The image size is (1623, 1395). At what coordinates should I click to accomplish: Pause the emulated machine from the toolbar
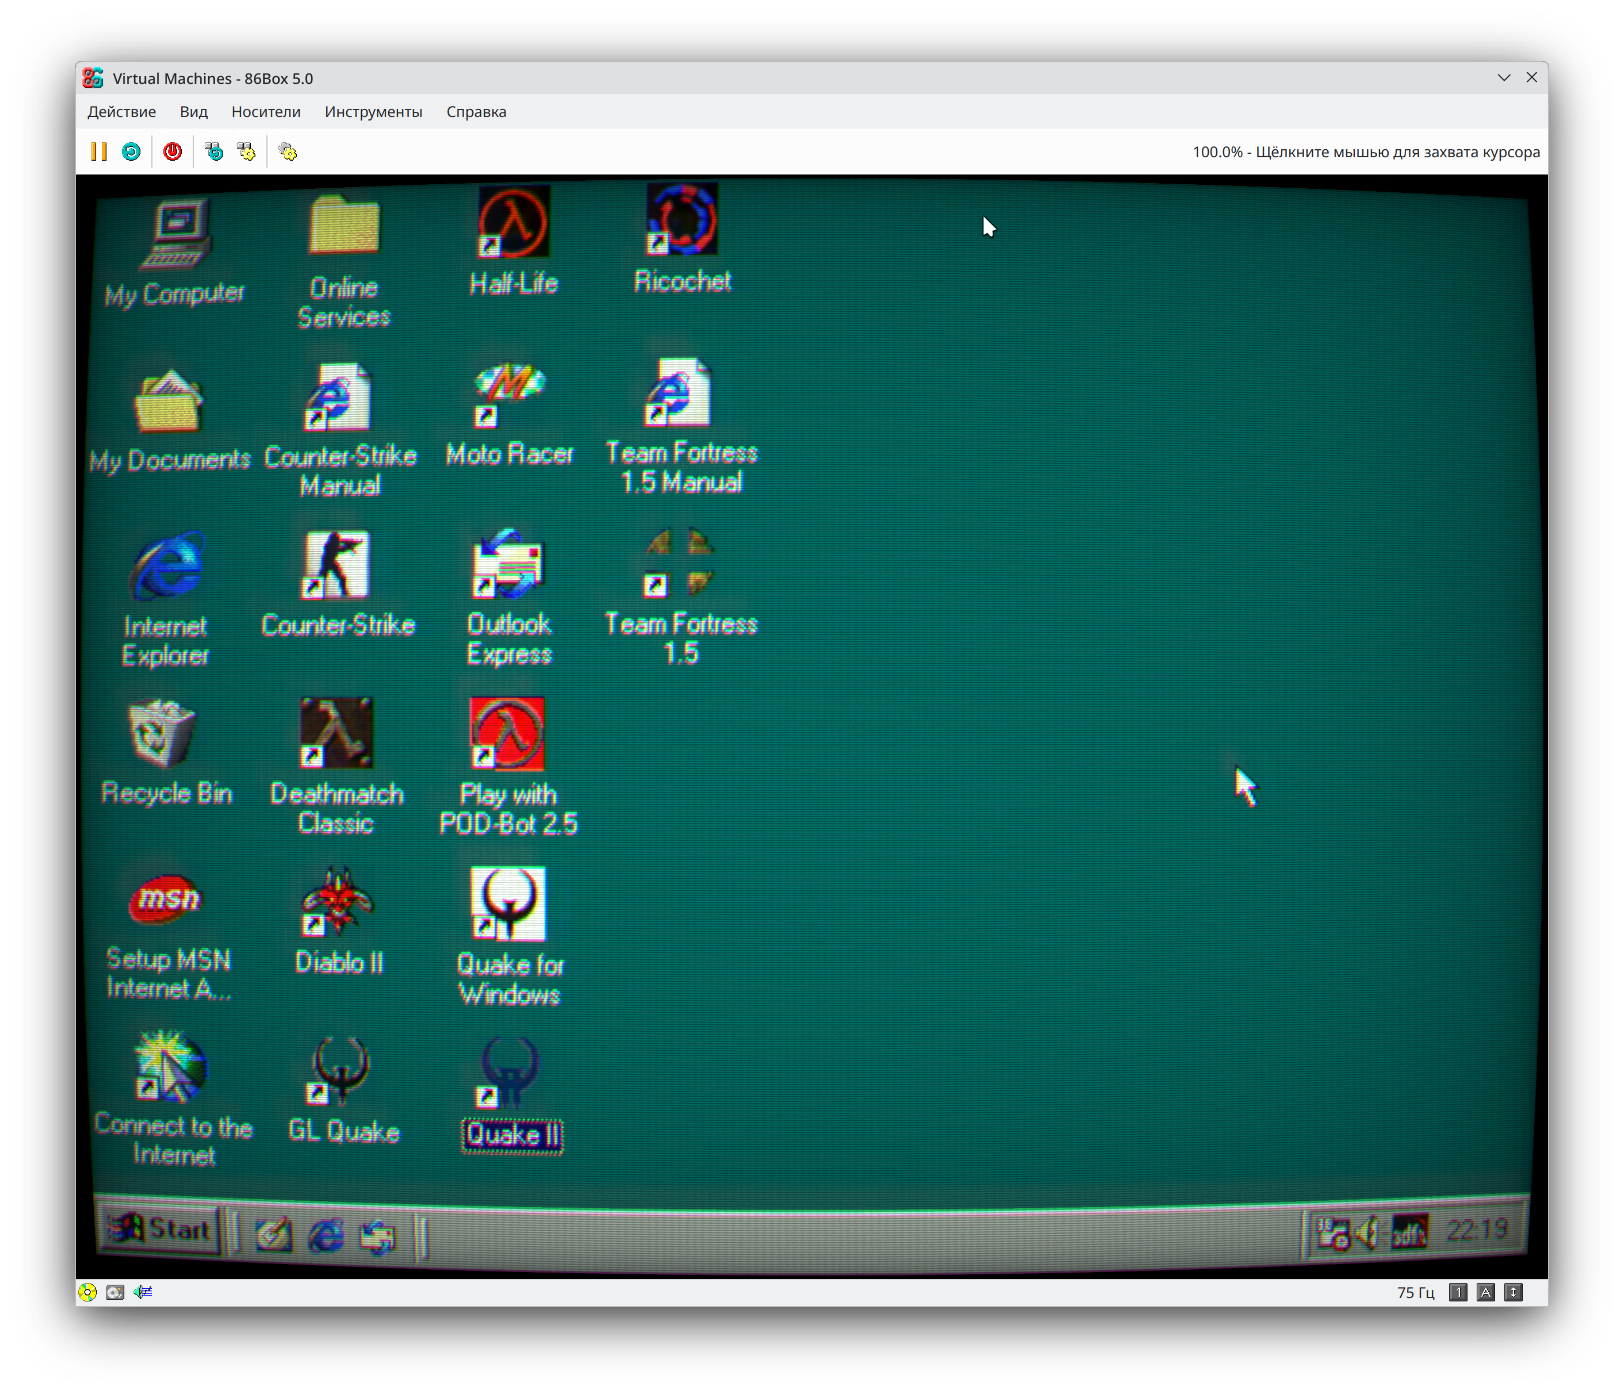click(99, 152)
